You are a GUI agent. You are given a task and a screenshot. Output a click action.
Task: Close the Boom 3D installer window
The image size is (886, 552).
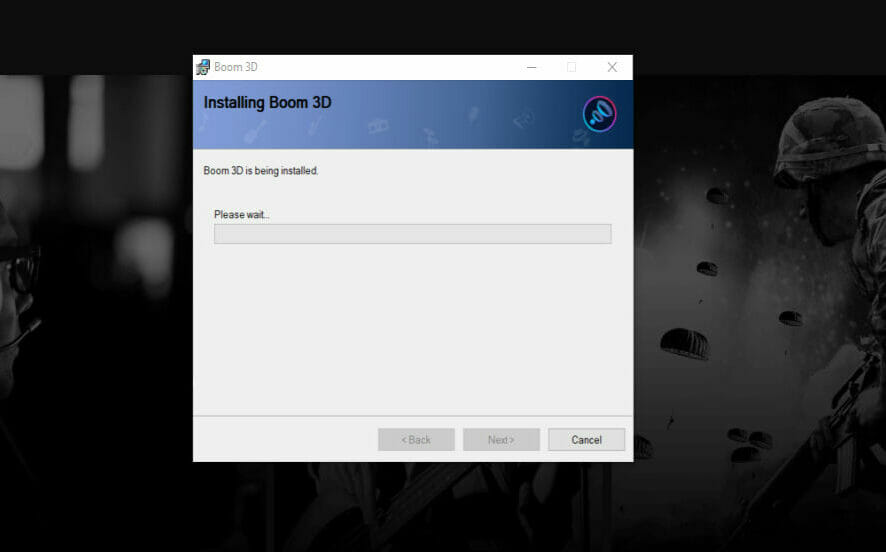click(x=612, y=67)
